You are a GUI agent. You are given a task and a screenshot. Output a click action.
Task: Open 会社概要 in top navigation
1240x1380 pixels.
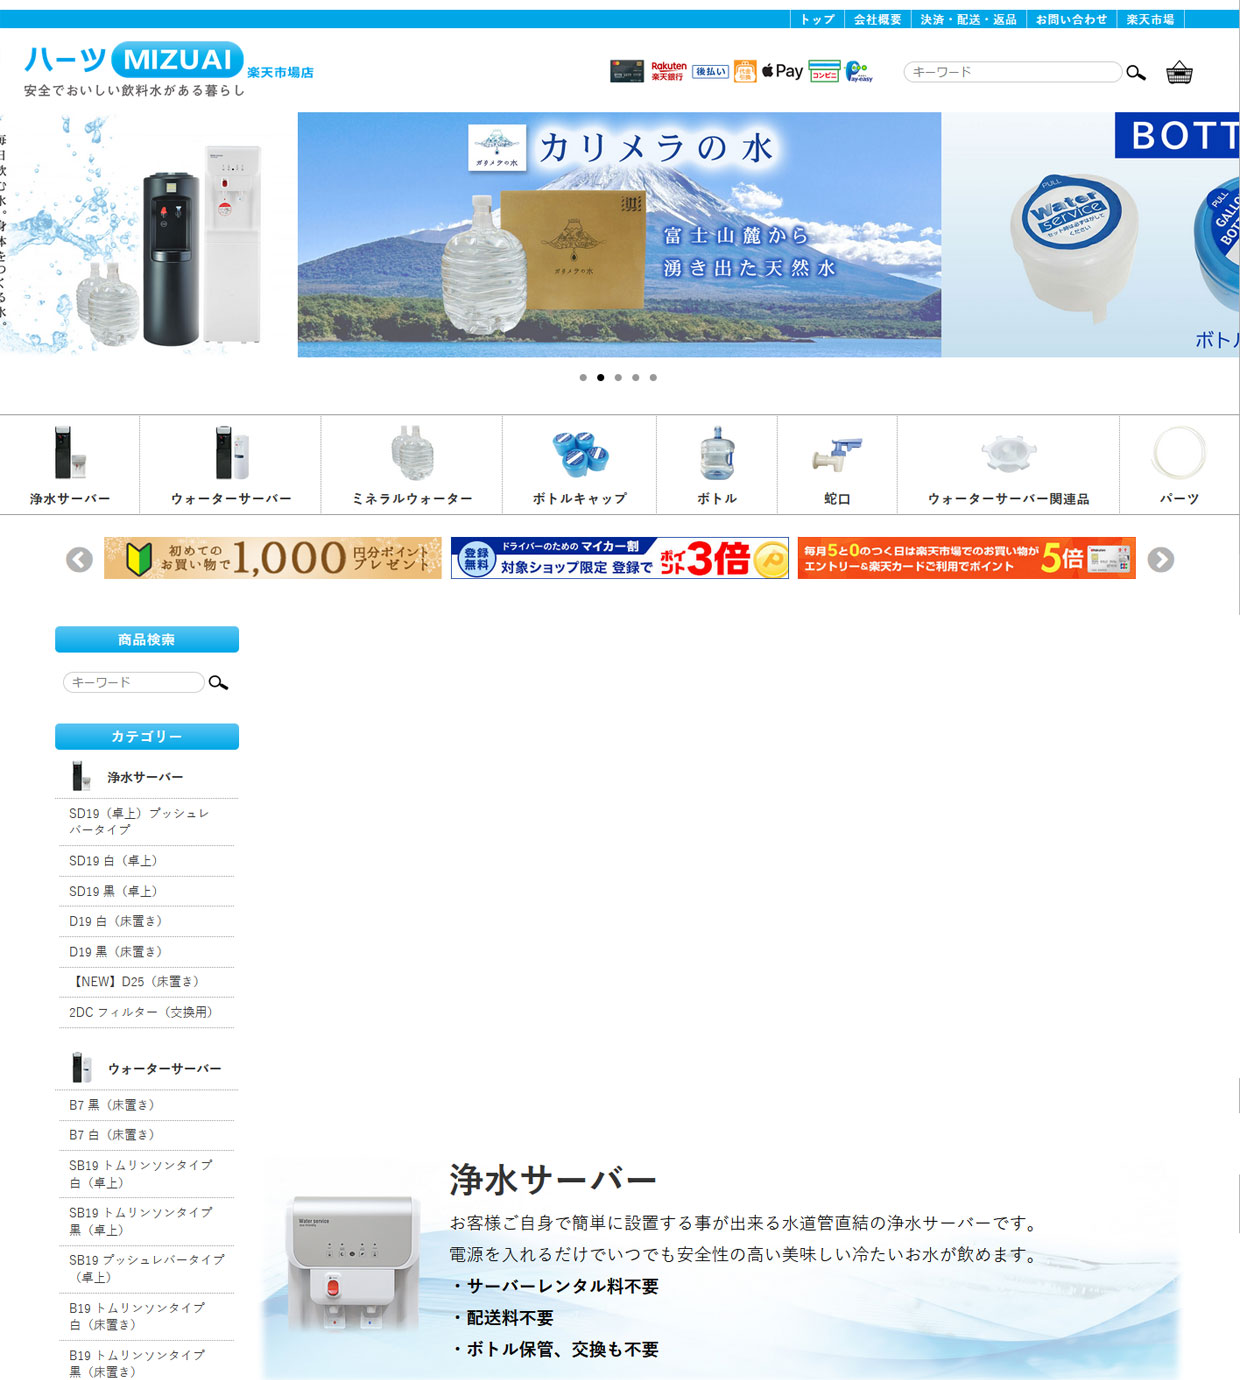877,19
